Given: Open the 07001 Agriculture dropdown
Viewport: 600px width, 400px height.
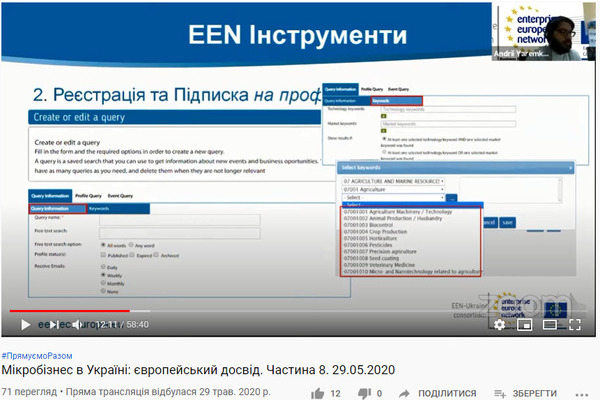Looking at the screenshot, I should click(x=393, y=189).
